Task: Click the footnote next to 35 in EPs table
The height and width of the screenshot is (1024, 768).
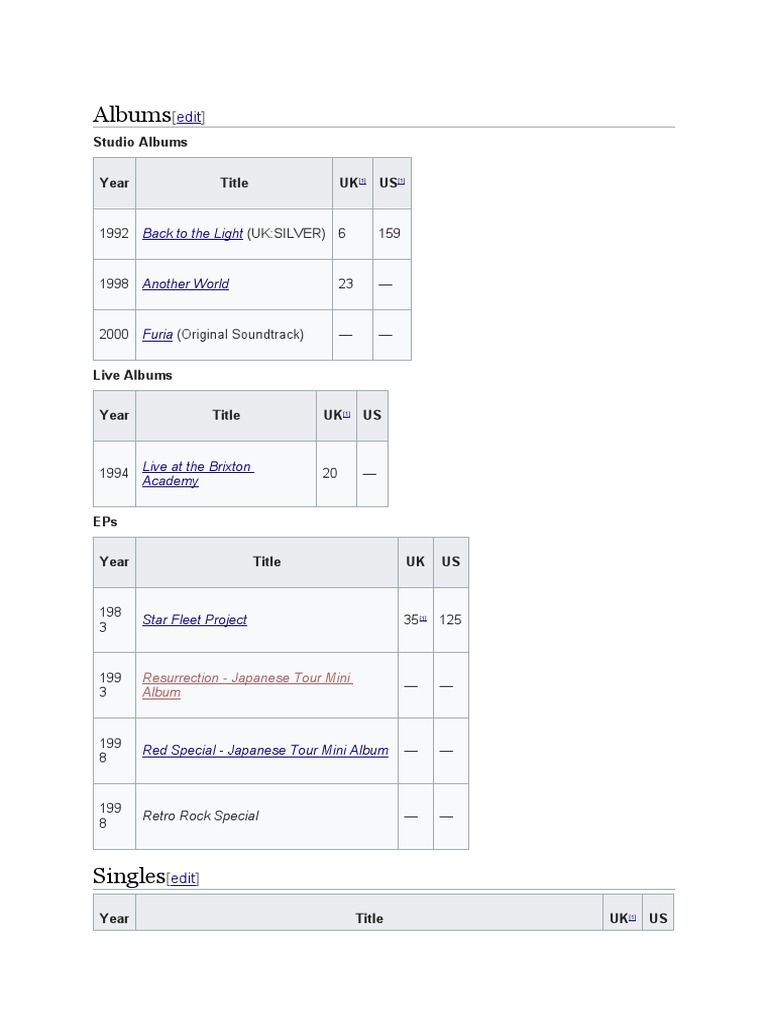Action: [x=423, y=618]
